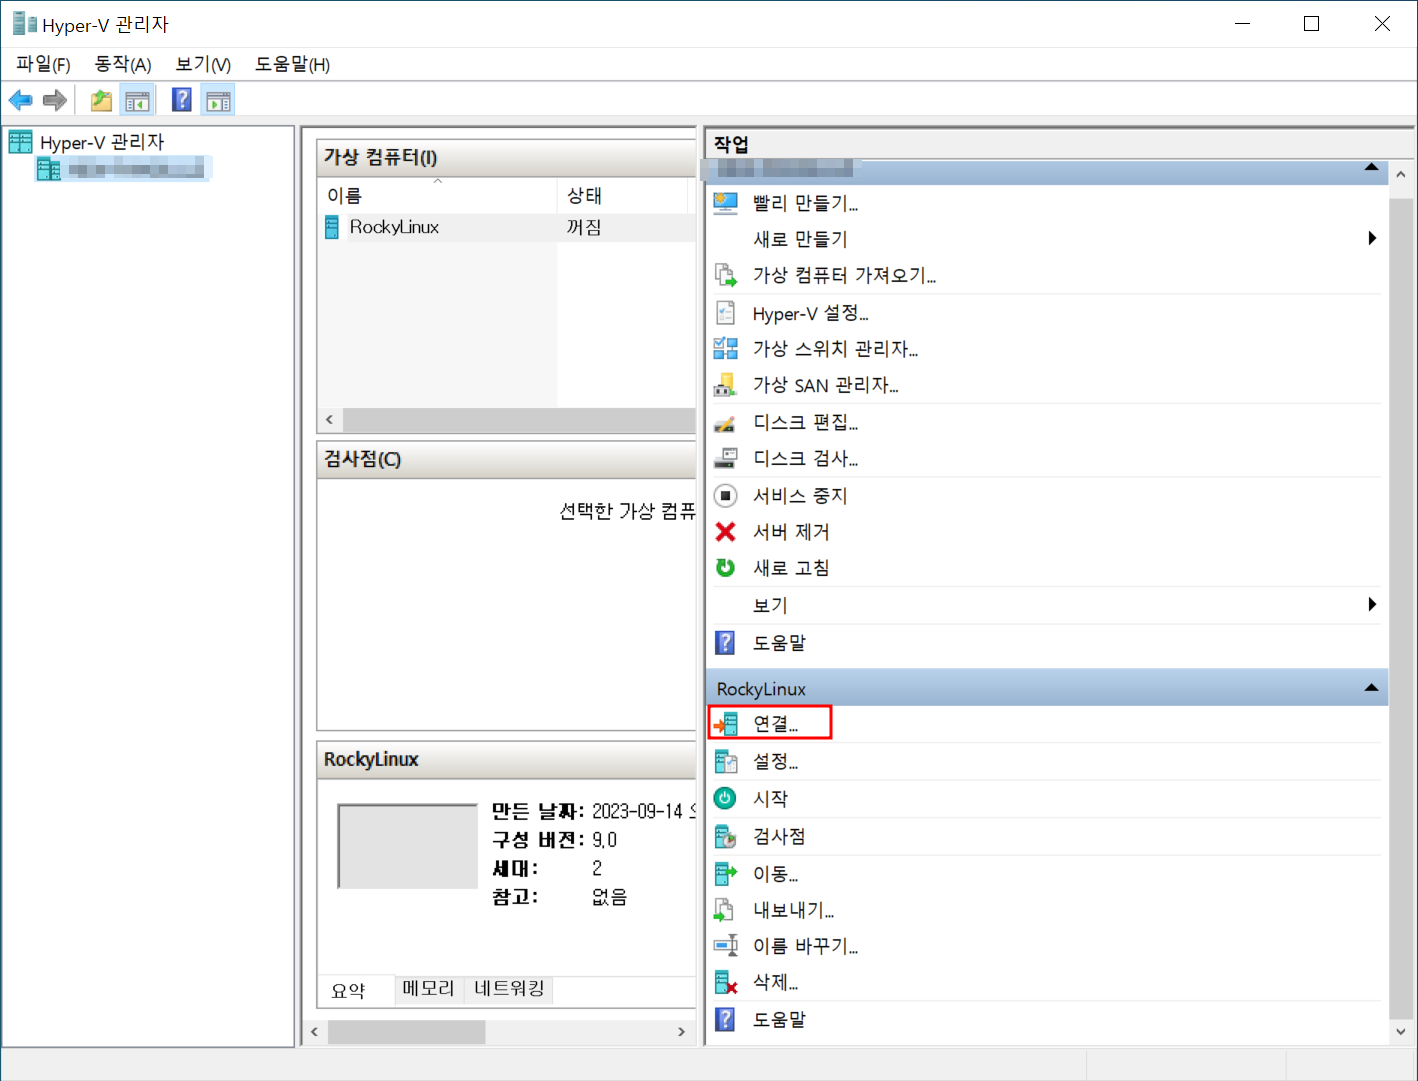Click the Back arrow toolbar icon
This screenshot has width=1418, height=1081.
pos(20,100)
